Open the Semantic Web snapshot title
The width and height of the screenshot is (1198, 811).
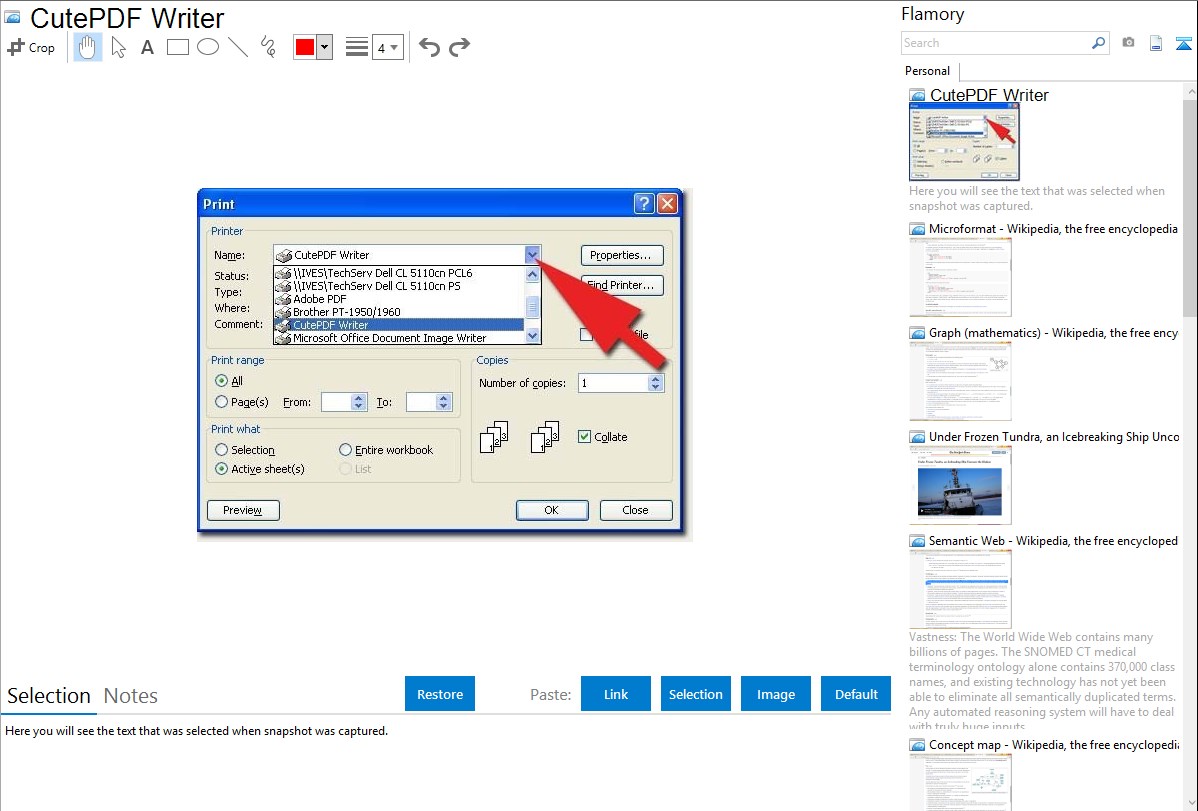(1053, 540)
